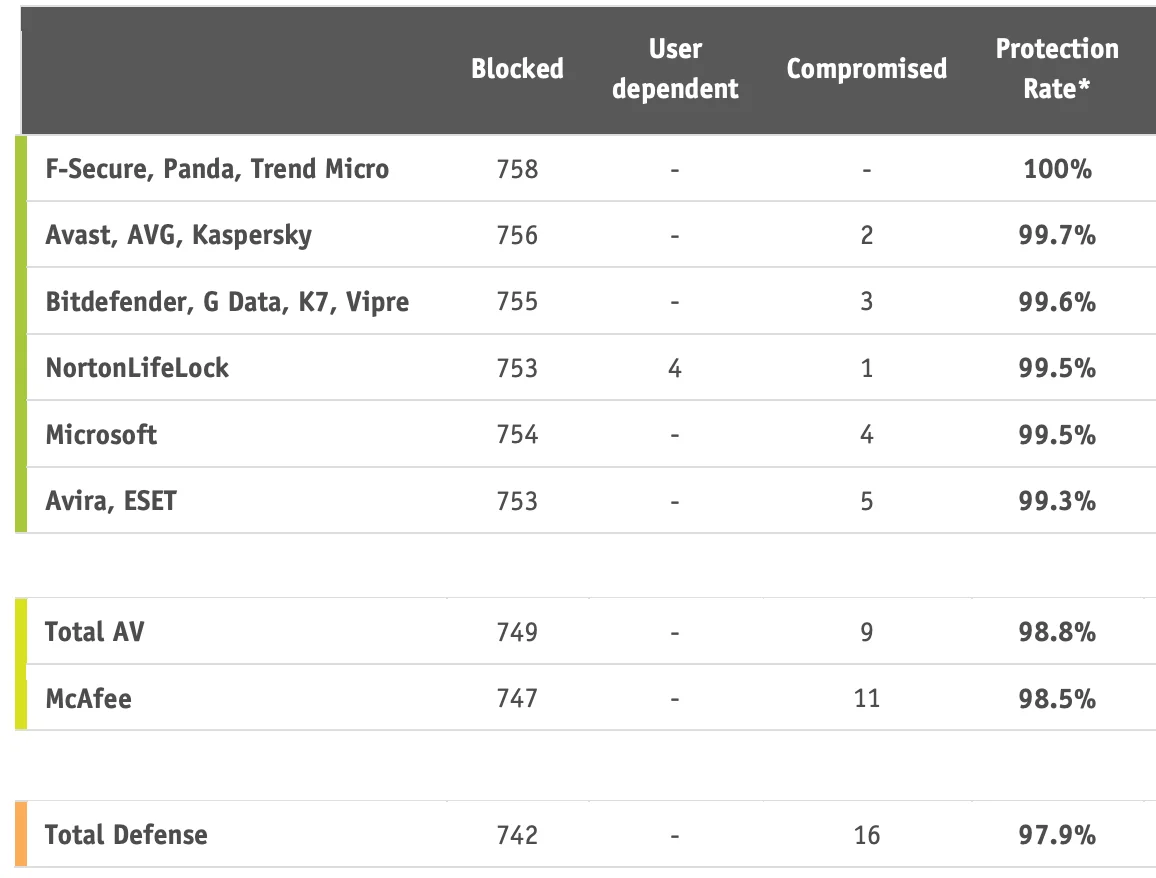Select the Microsoft row label
The width and height of the screenshot is (1156, 878).
[x=101, y=434]
